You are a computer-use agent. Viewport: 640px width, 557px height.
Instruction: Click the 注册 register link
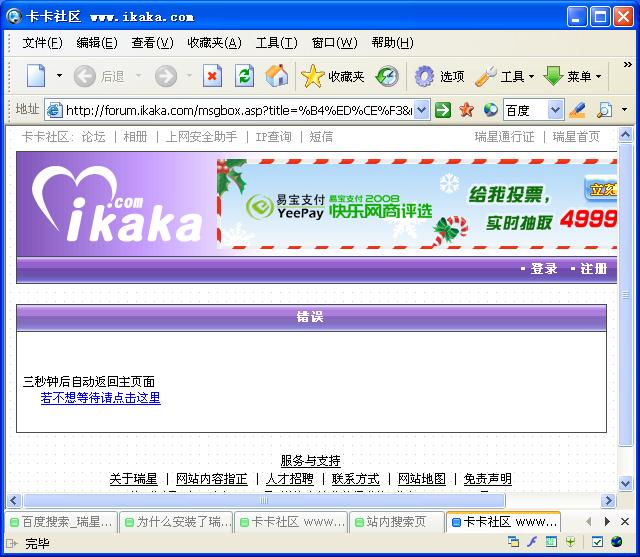pyautogui.click(x=594, y=269)
